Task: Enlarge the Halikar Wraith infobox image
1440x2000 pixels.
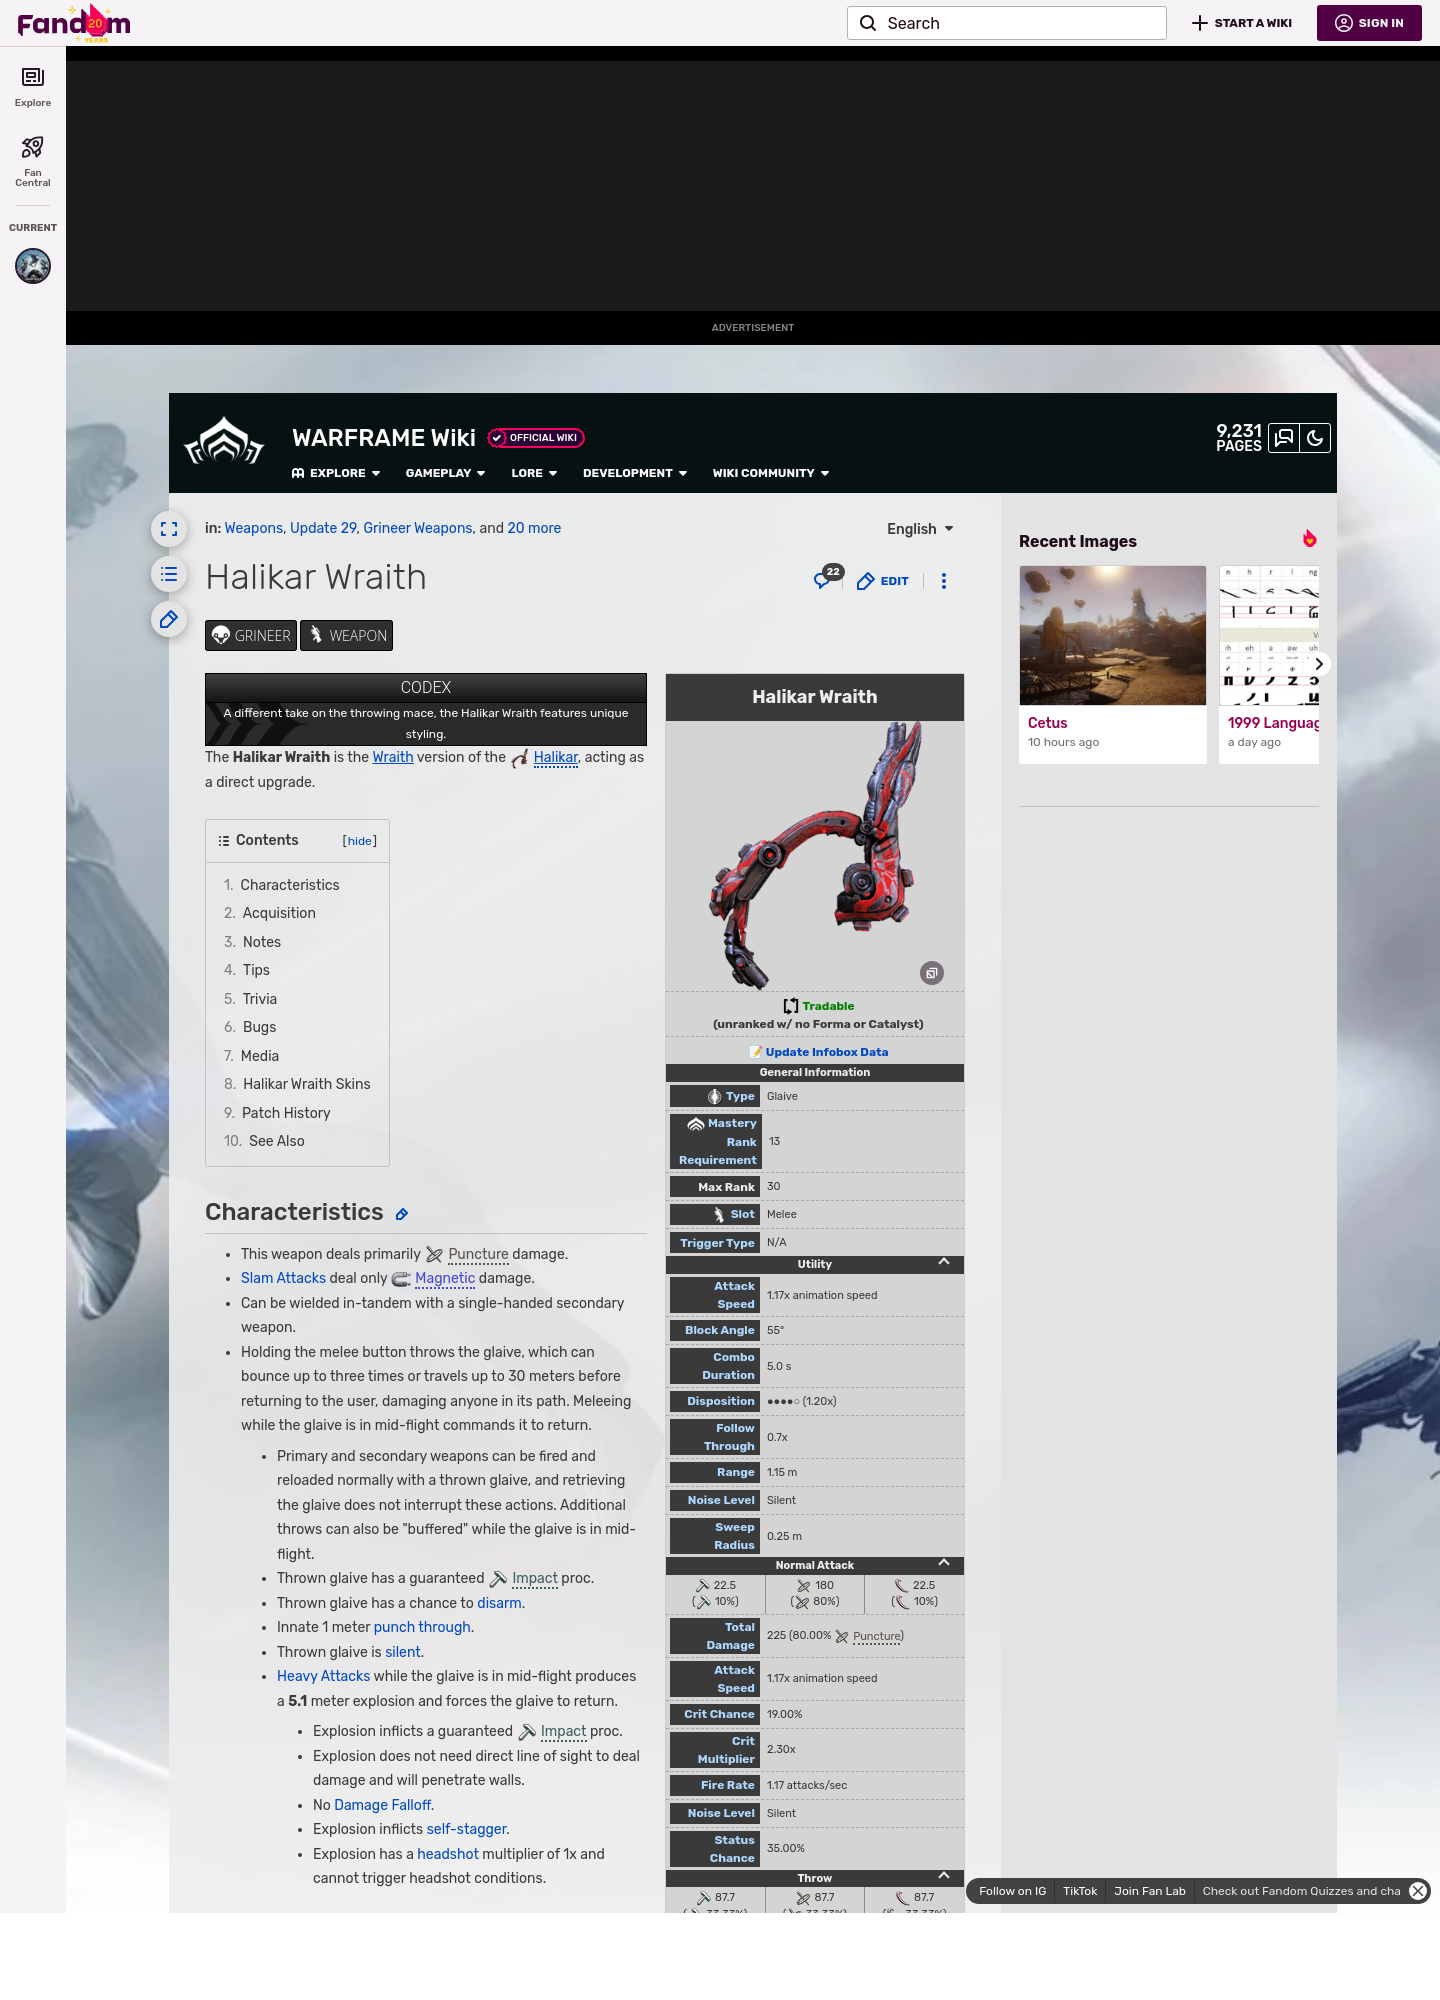Action: coord(932,973)
